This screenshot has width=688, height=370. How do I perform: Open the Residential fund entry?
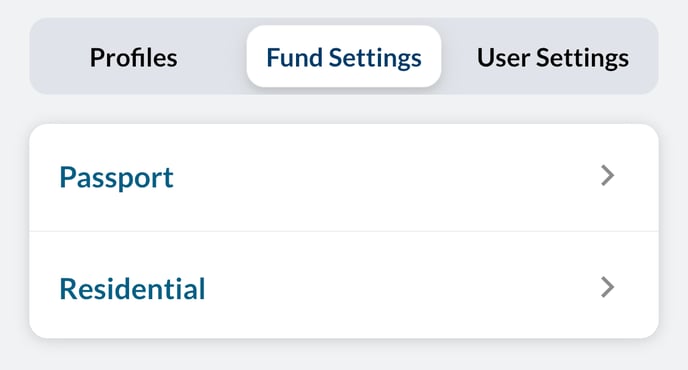[x=344, y=285]
